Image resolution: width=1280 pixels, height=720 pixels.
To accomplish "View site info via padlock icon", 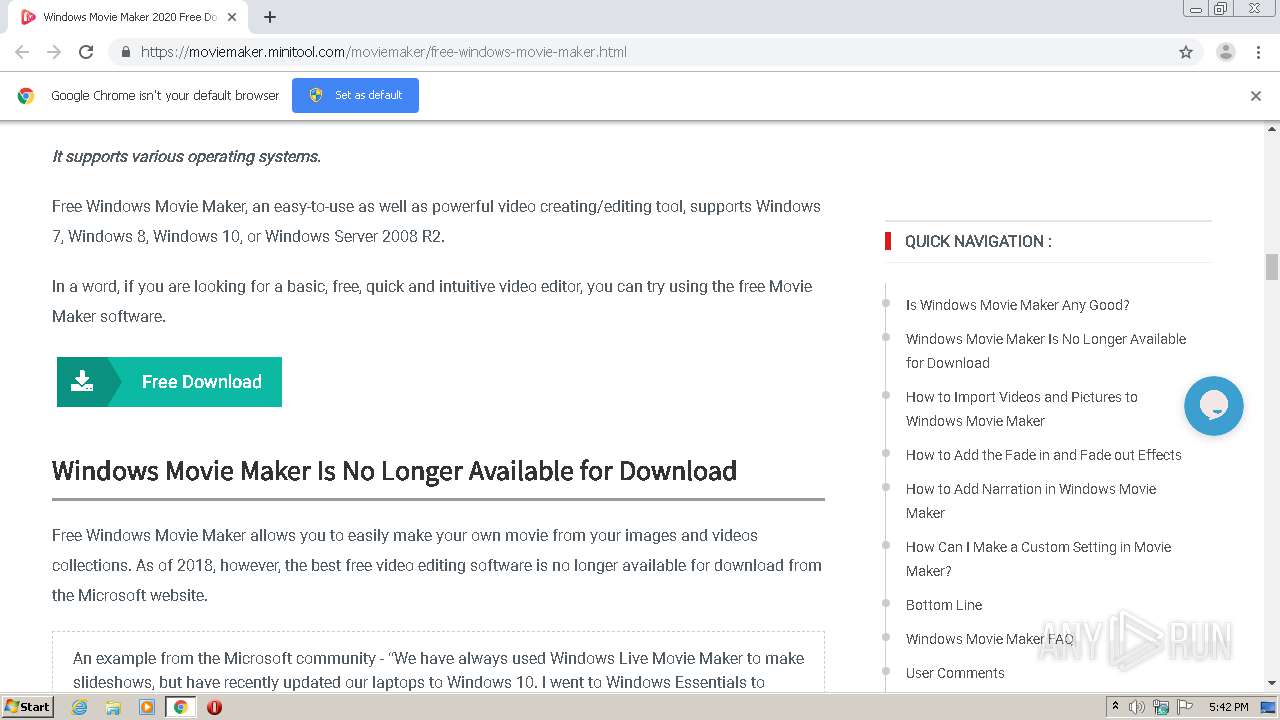I will pyautogui.click(x=126, y=52).
